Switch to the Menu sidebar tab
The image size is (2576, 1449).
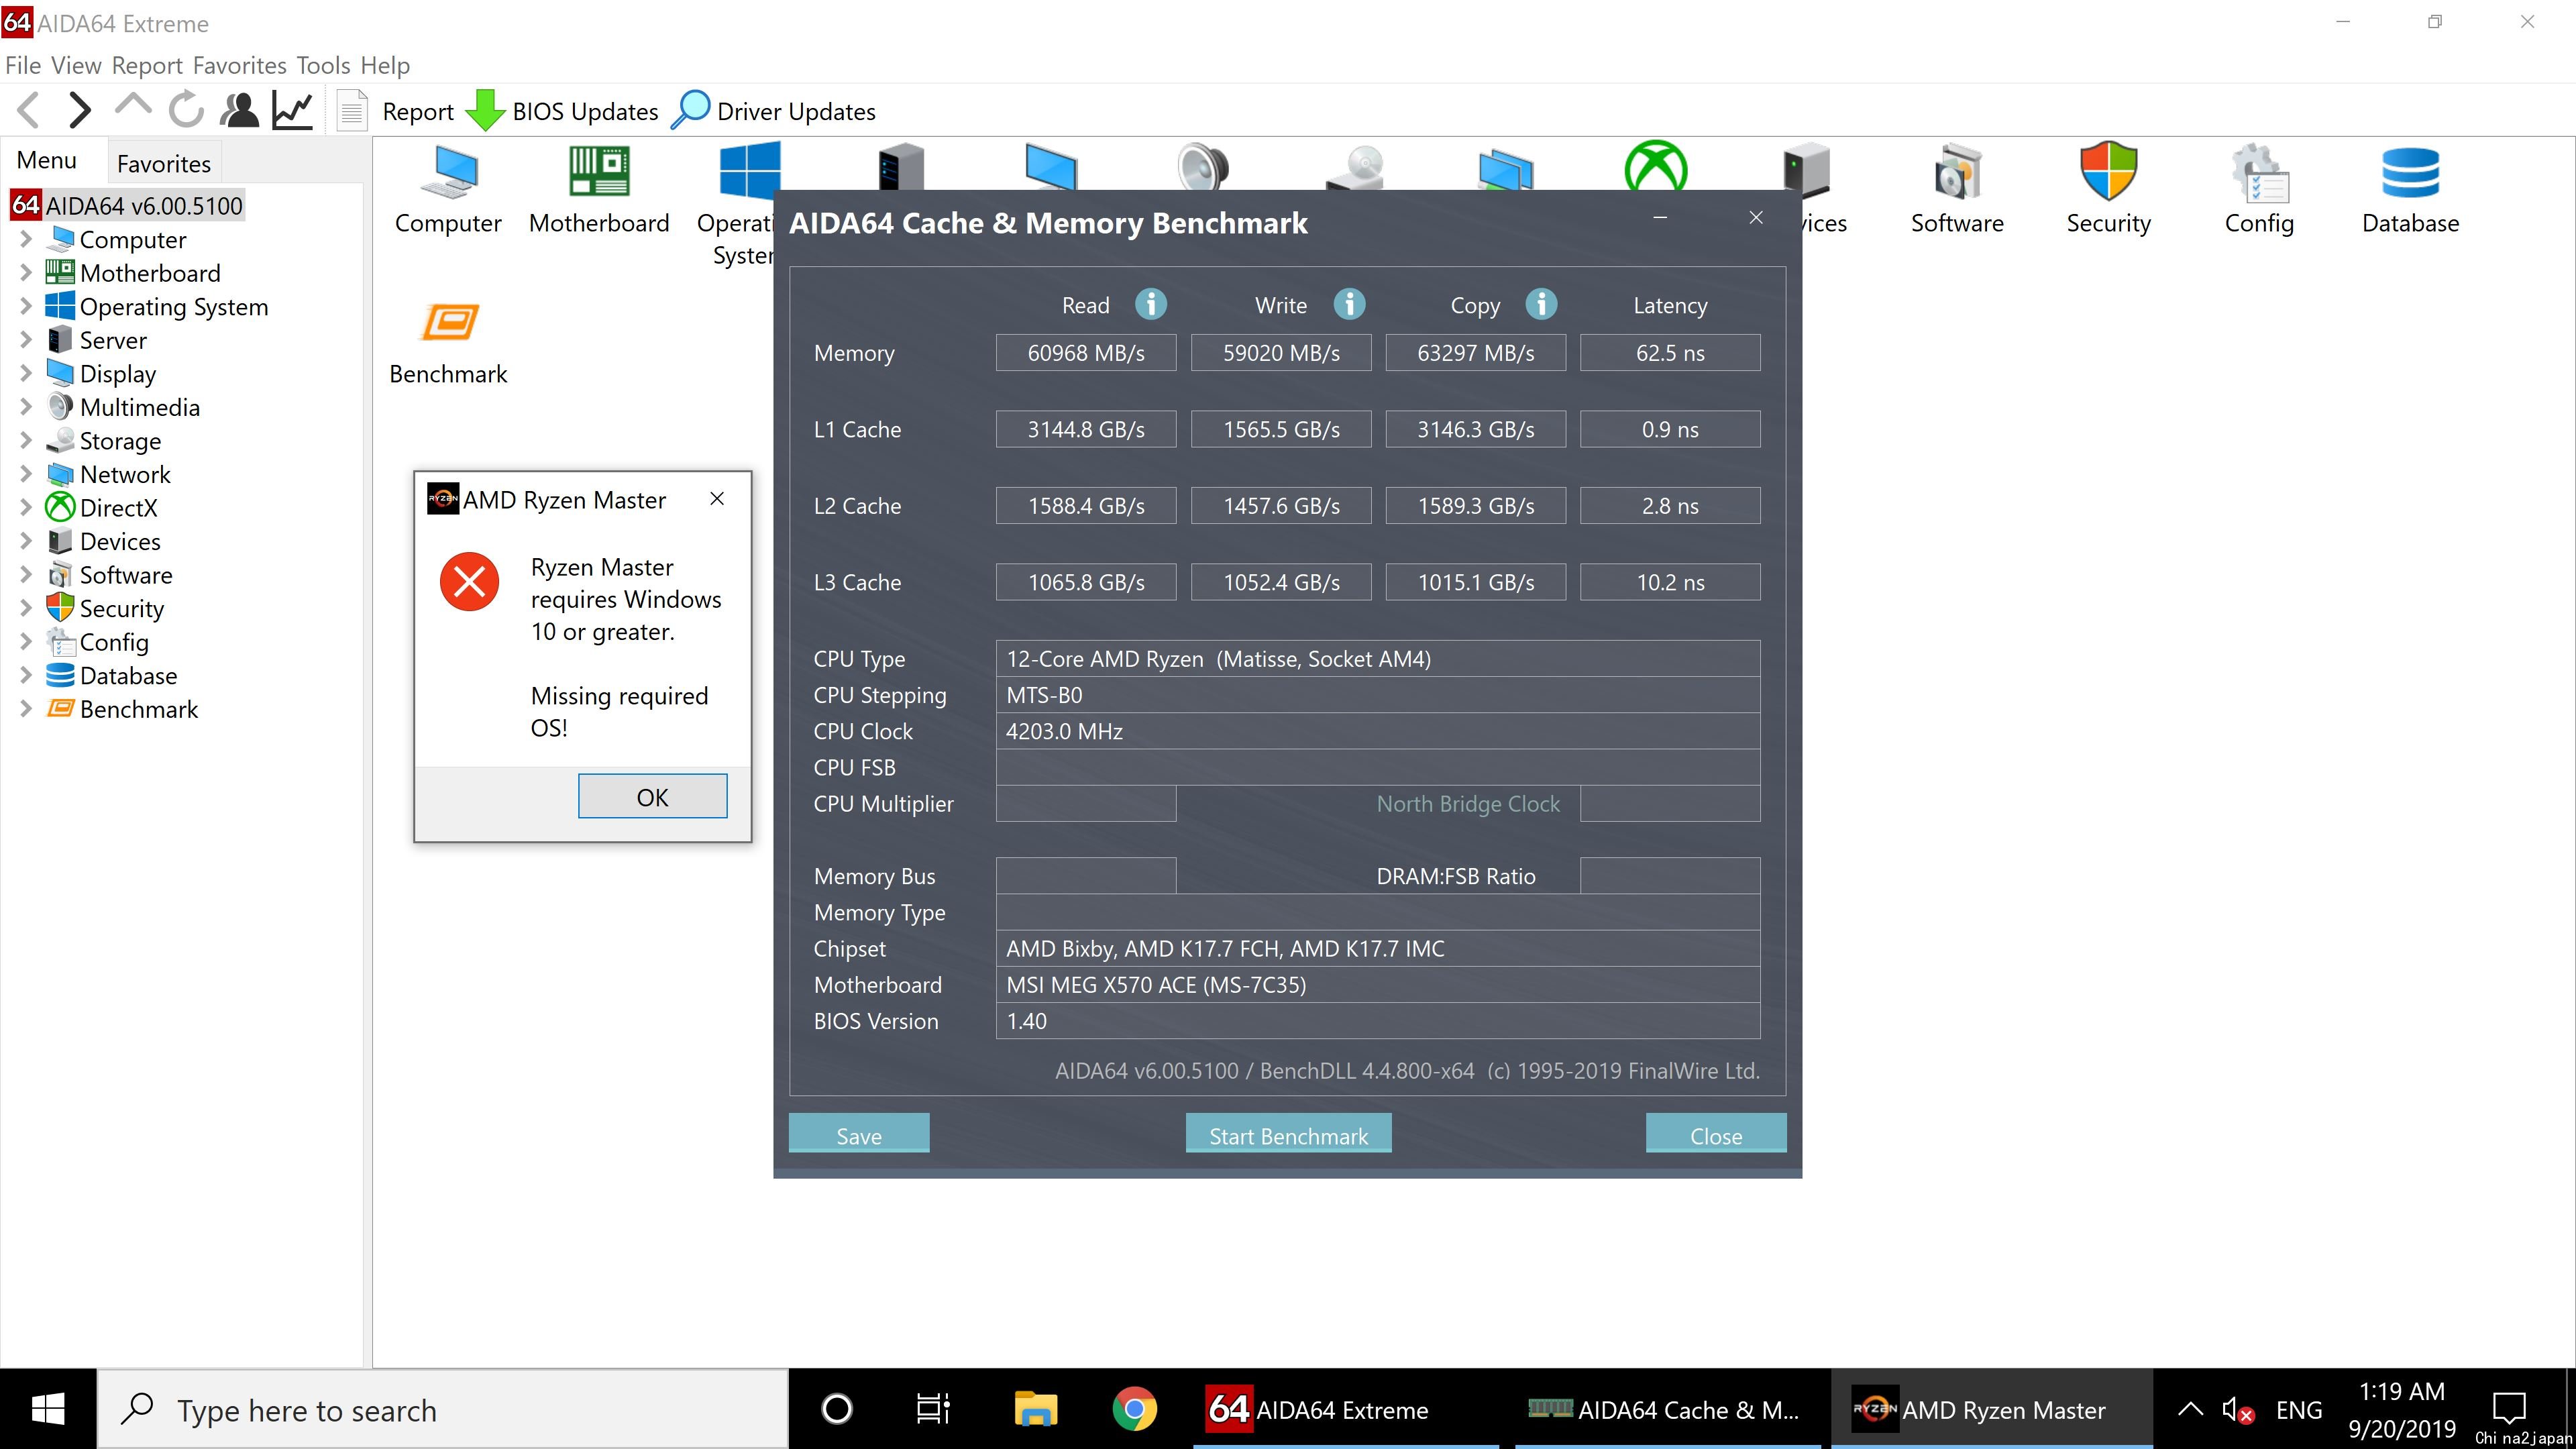pyautogui.click(x=47, y=160)
